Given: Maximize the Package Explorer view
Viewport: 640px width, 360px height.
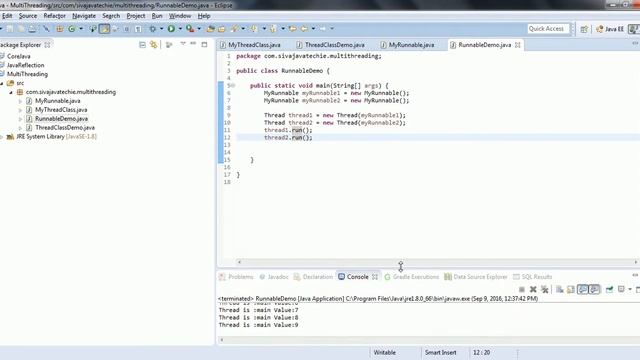Looking at the screenshot, I should point(204,44).
